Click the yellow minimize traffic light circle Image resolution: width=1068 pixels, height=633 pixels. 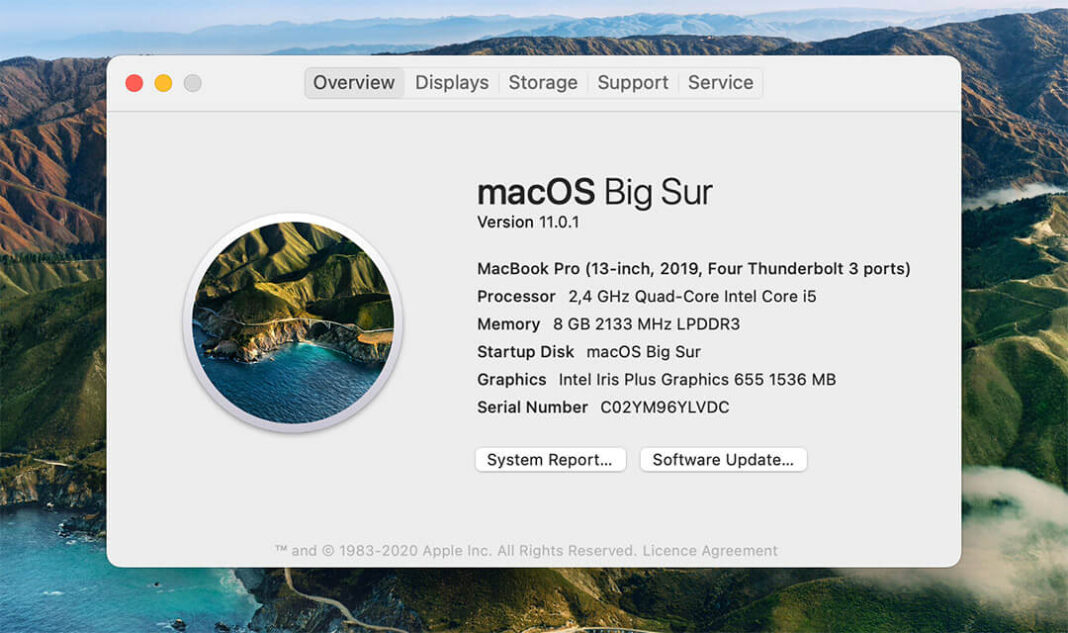163,83
